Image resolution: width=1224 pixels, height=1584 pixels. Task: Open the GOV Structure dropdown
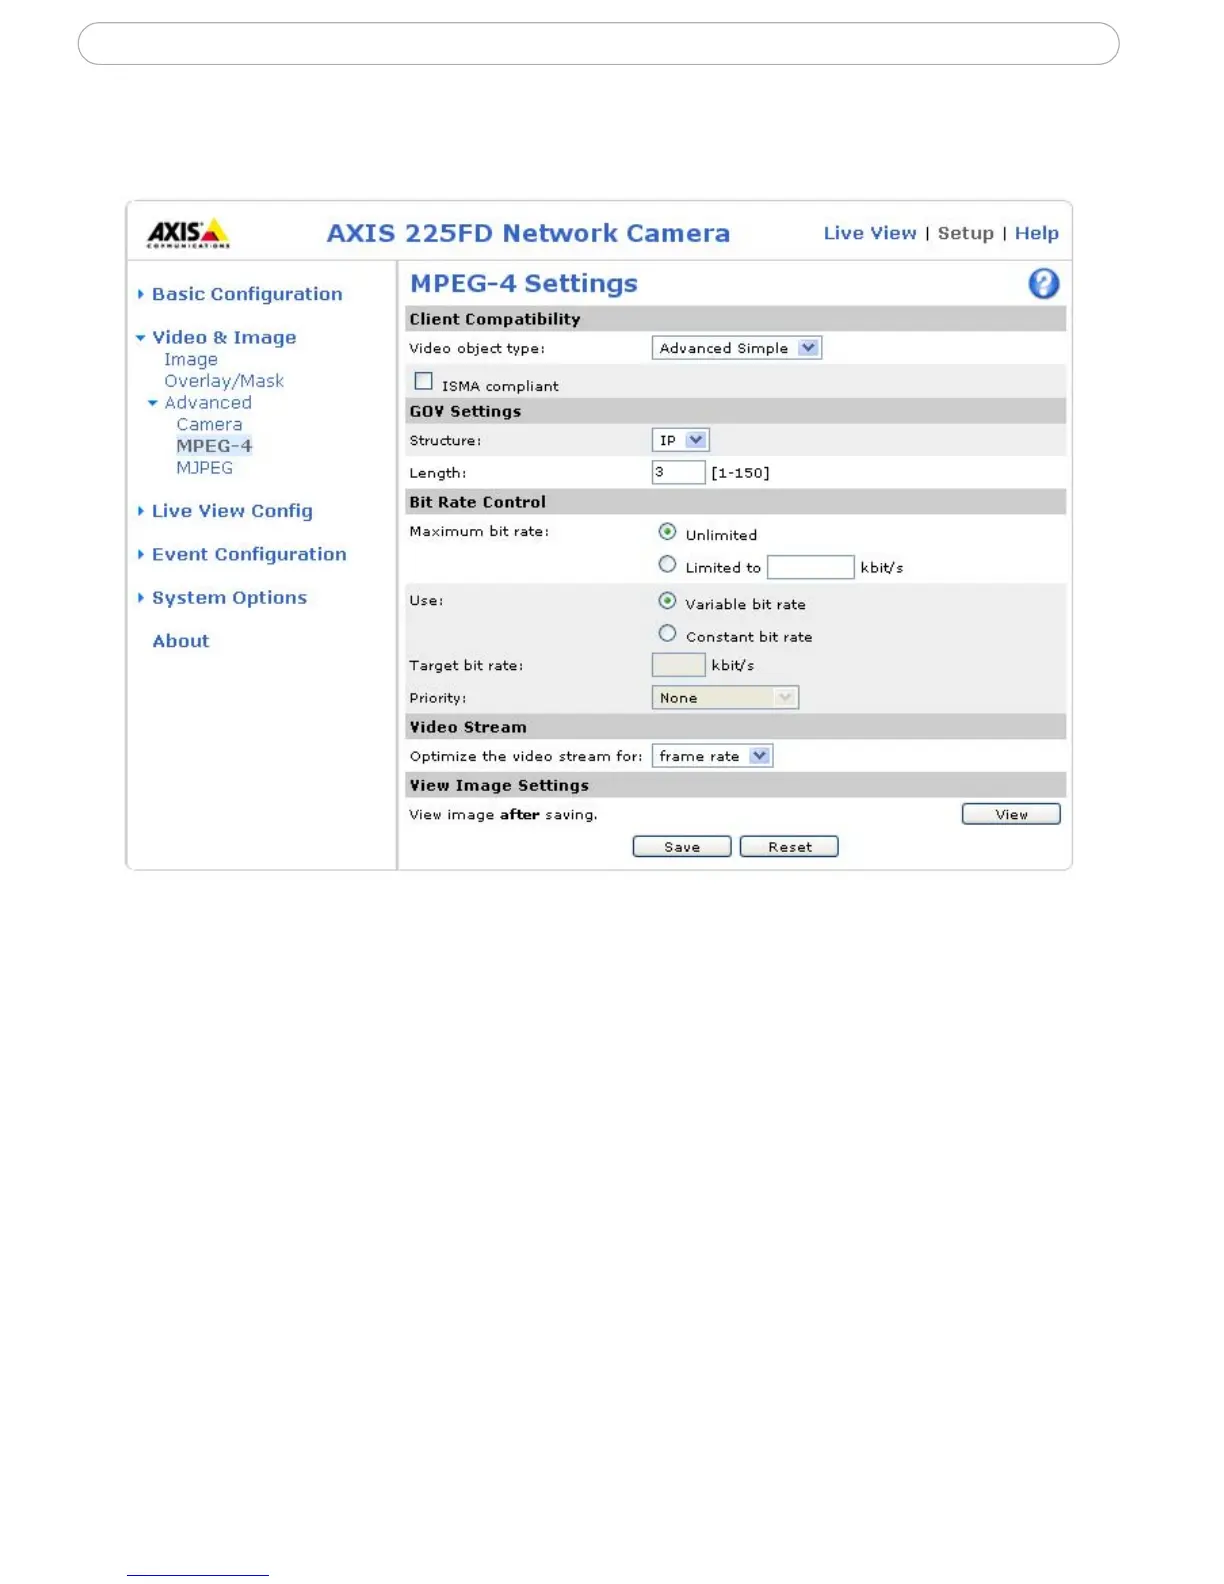tap(680, 440)
